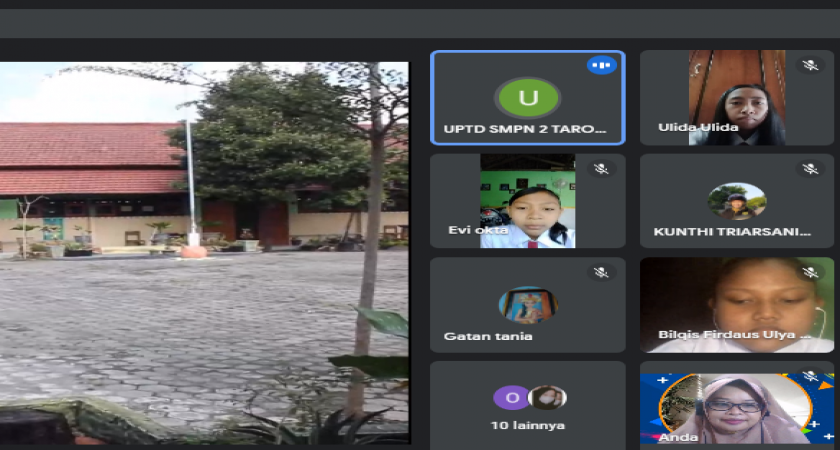Select the Anda self-view video tile
The width and height of the screenshot is (840, 450).
[737, 406]
